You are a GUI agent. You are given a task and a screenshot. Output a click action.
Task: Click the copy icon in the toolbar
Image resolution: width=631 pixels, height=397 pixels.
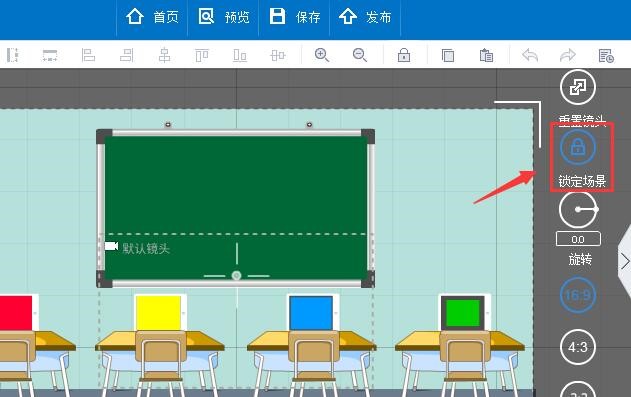click(447, 55)
